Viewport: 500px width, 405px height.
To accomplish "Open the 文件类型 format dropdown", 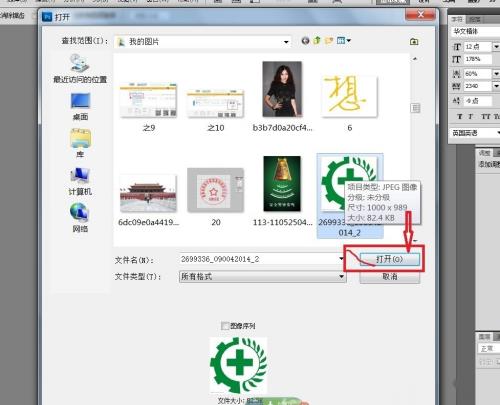I will tap(262, 277).
